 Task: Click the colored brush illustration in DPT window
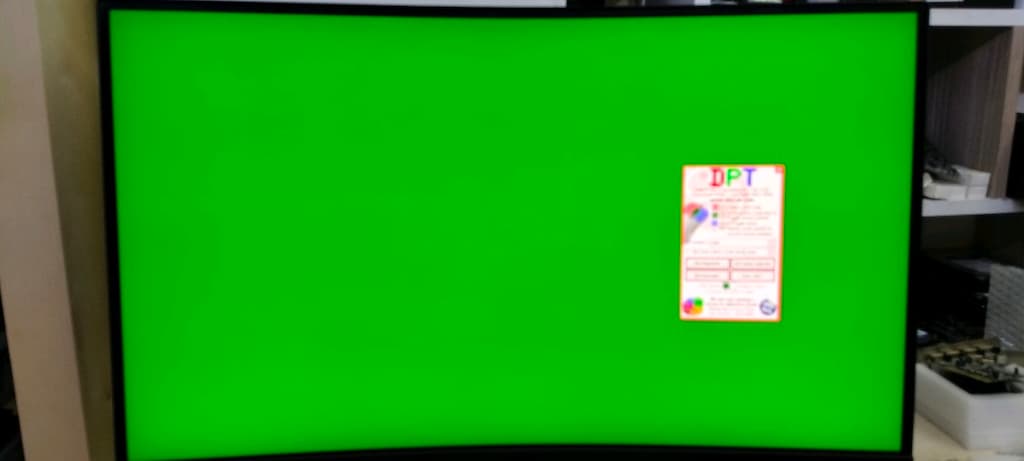pos(694,222)
